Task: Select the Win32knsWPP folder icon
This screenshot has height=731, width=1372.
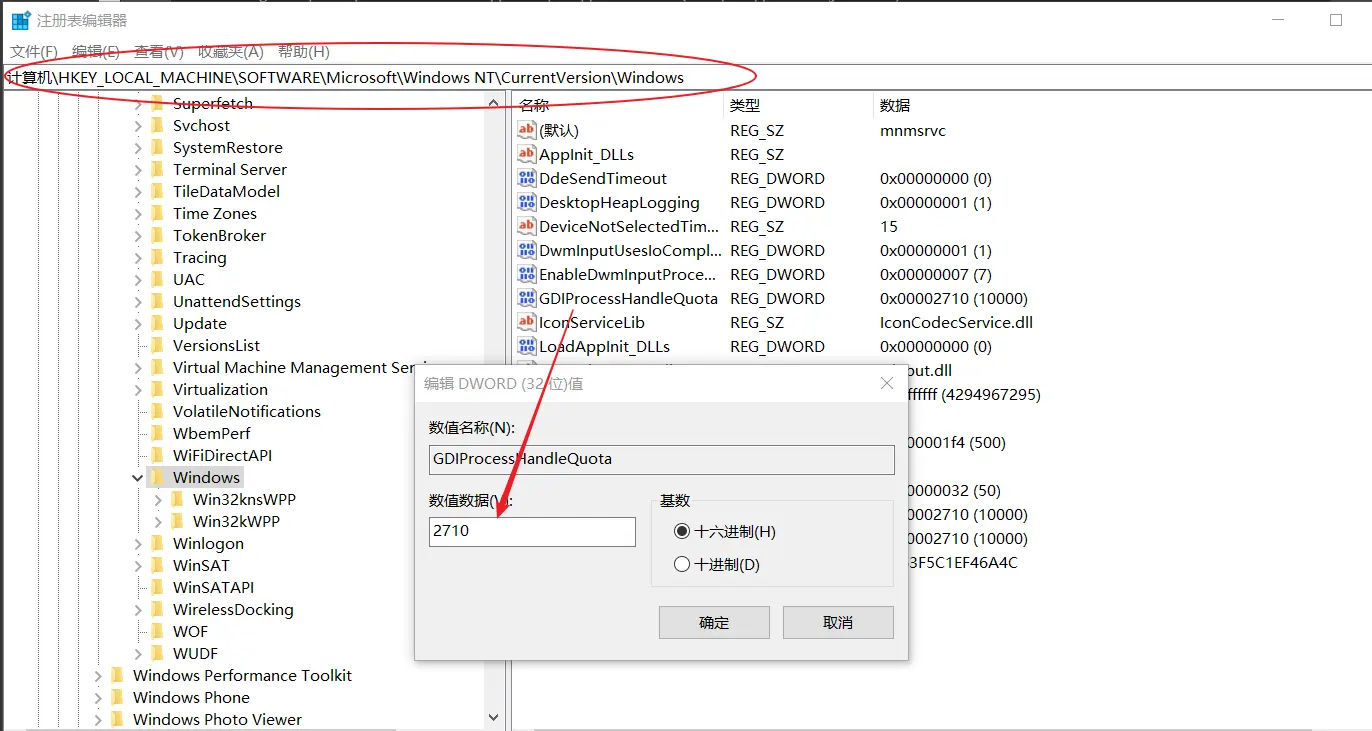Action: click(x=177, y=499)
